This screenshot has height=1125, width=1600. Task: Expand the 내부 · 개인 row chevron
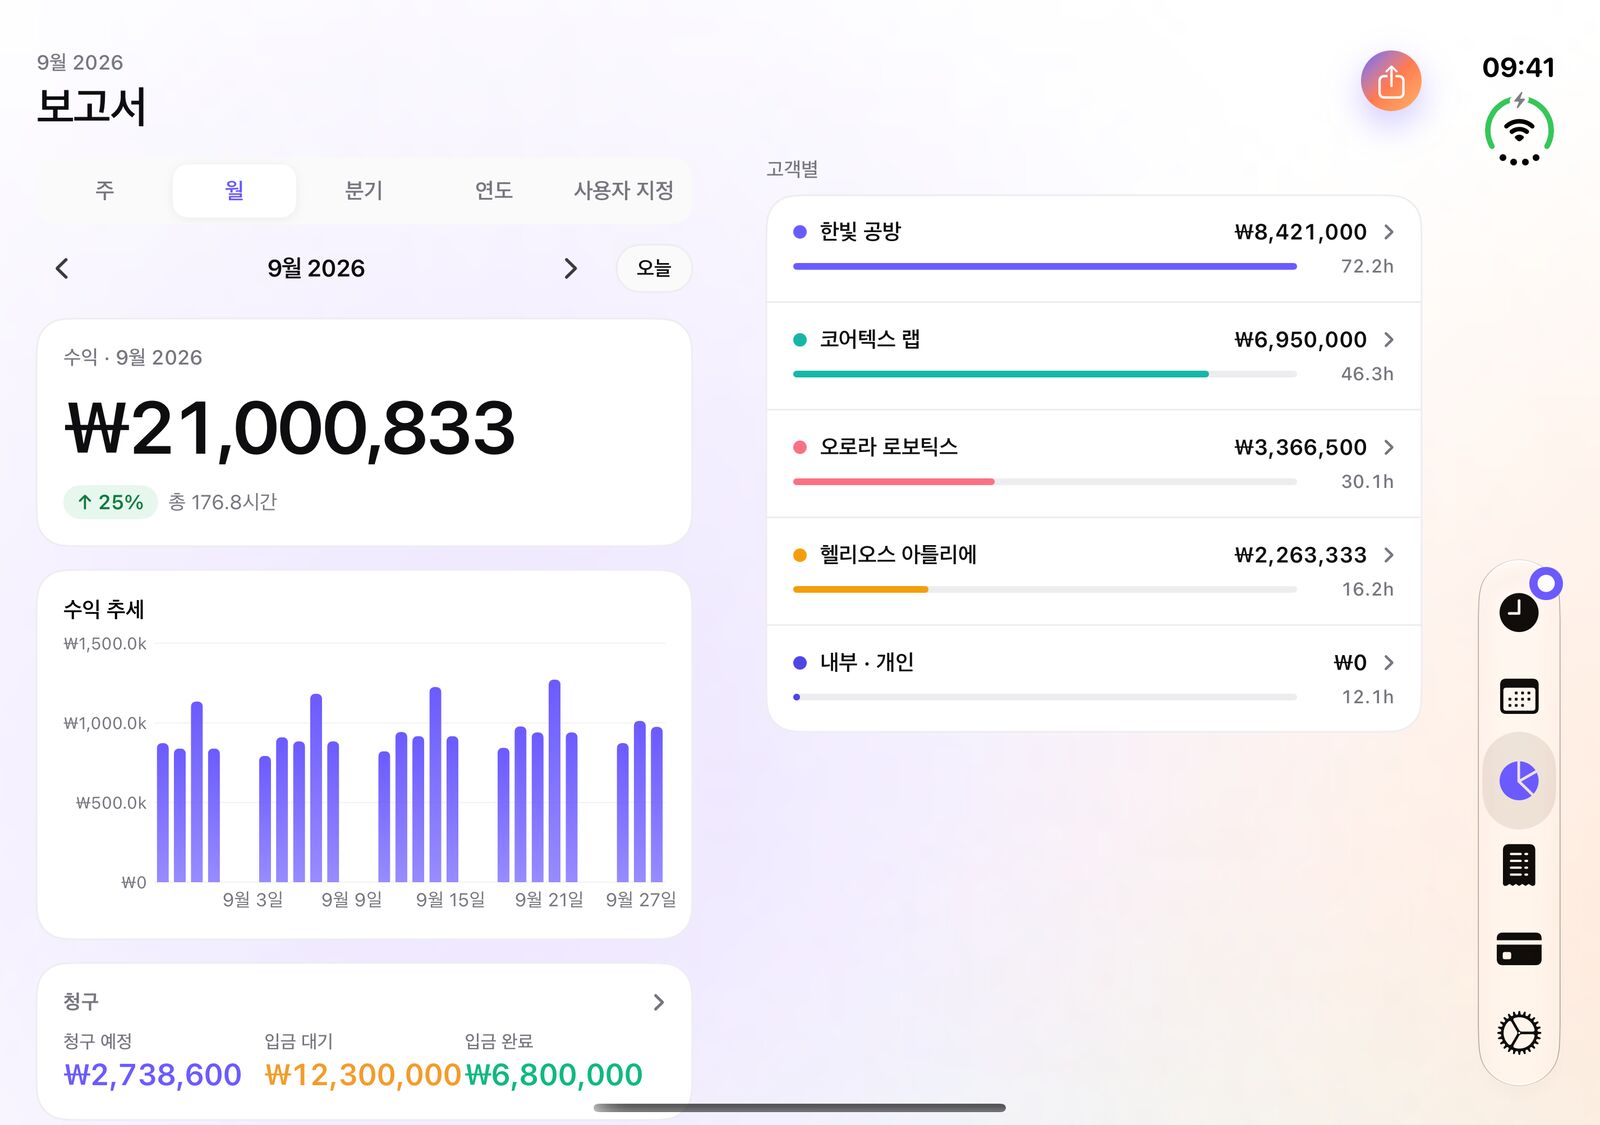(1389, 663)
